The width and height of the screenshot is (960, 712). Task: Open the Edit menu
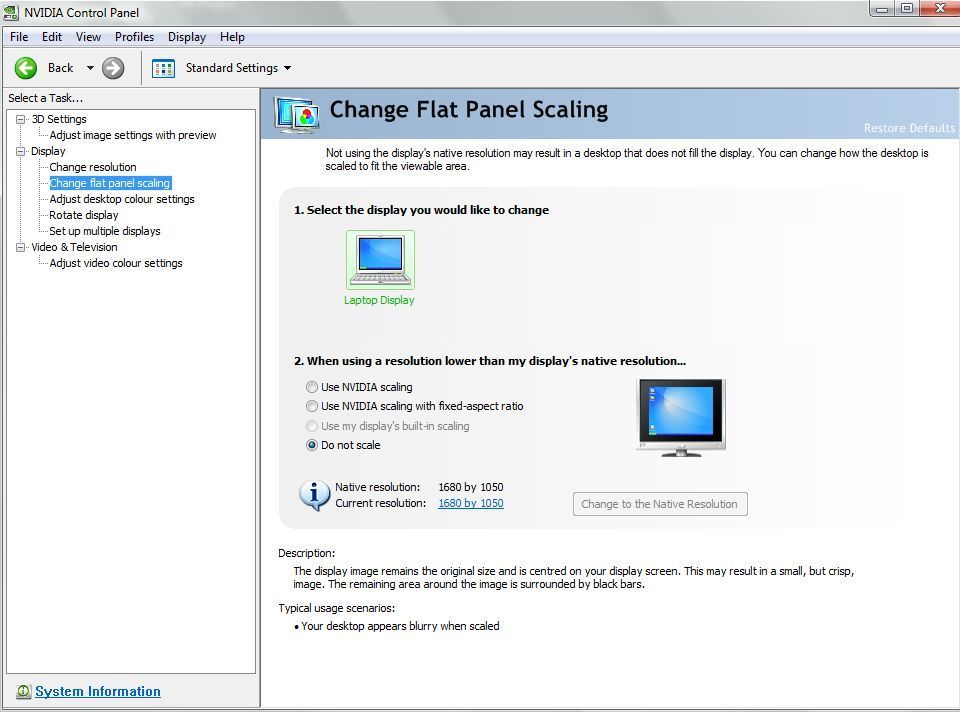(51, 37)
